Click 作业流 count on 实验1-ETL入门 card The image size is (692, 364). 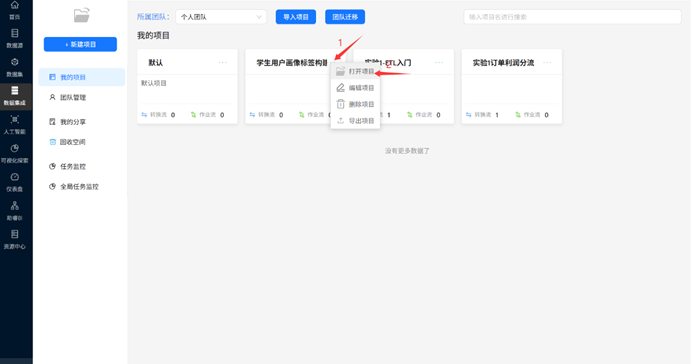(x=424, y=115)
